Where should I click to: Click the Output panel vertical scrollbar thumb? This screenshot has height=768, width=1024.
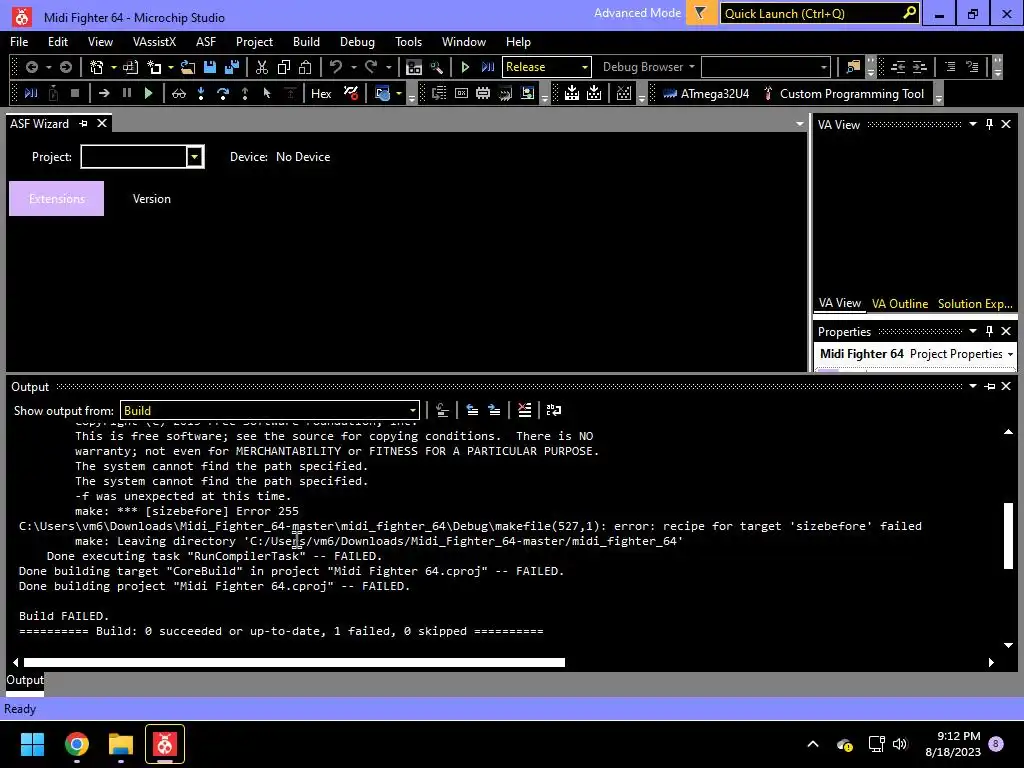(1008, 536)
